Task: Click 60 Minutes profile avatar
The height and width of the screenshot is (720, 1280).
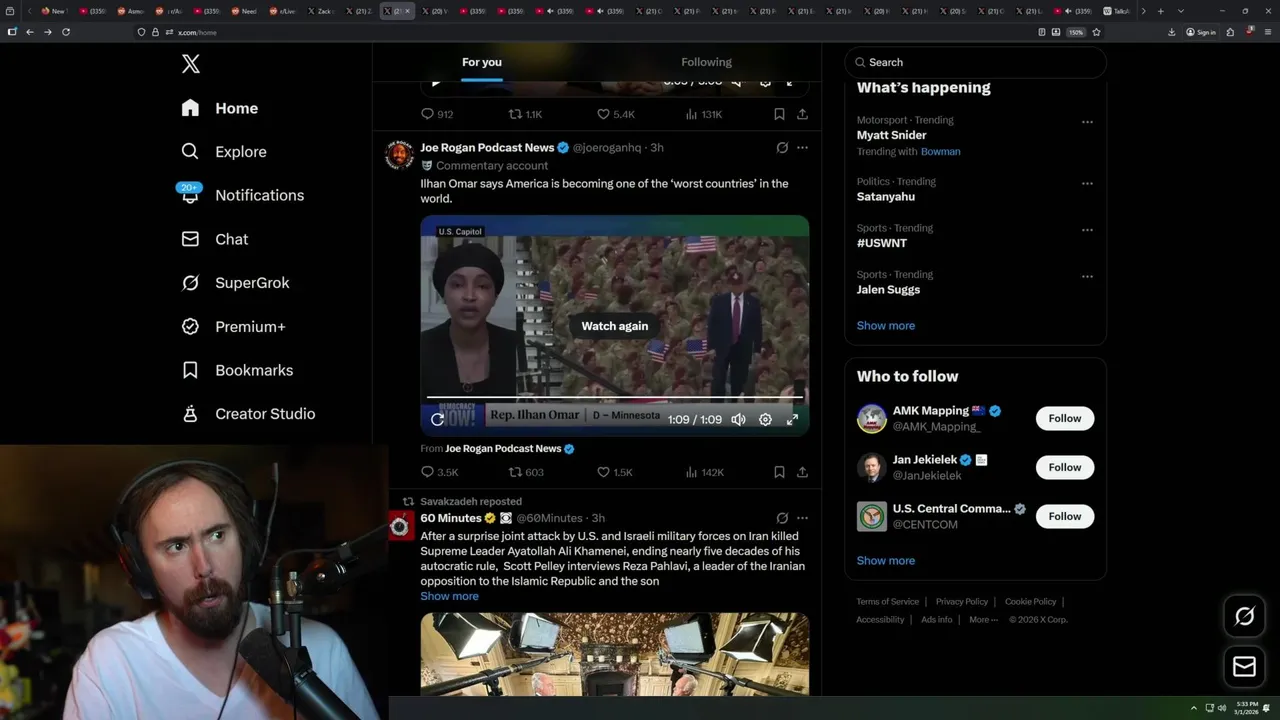Action: (x=400, y=526)
